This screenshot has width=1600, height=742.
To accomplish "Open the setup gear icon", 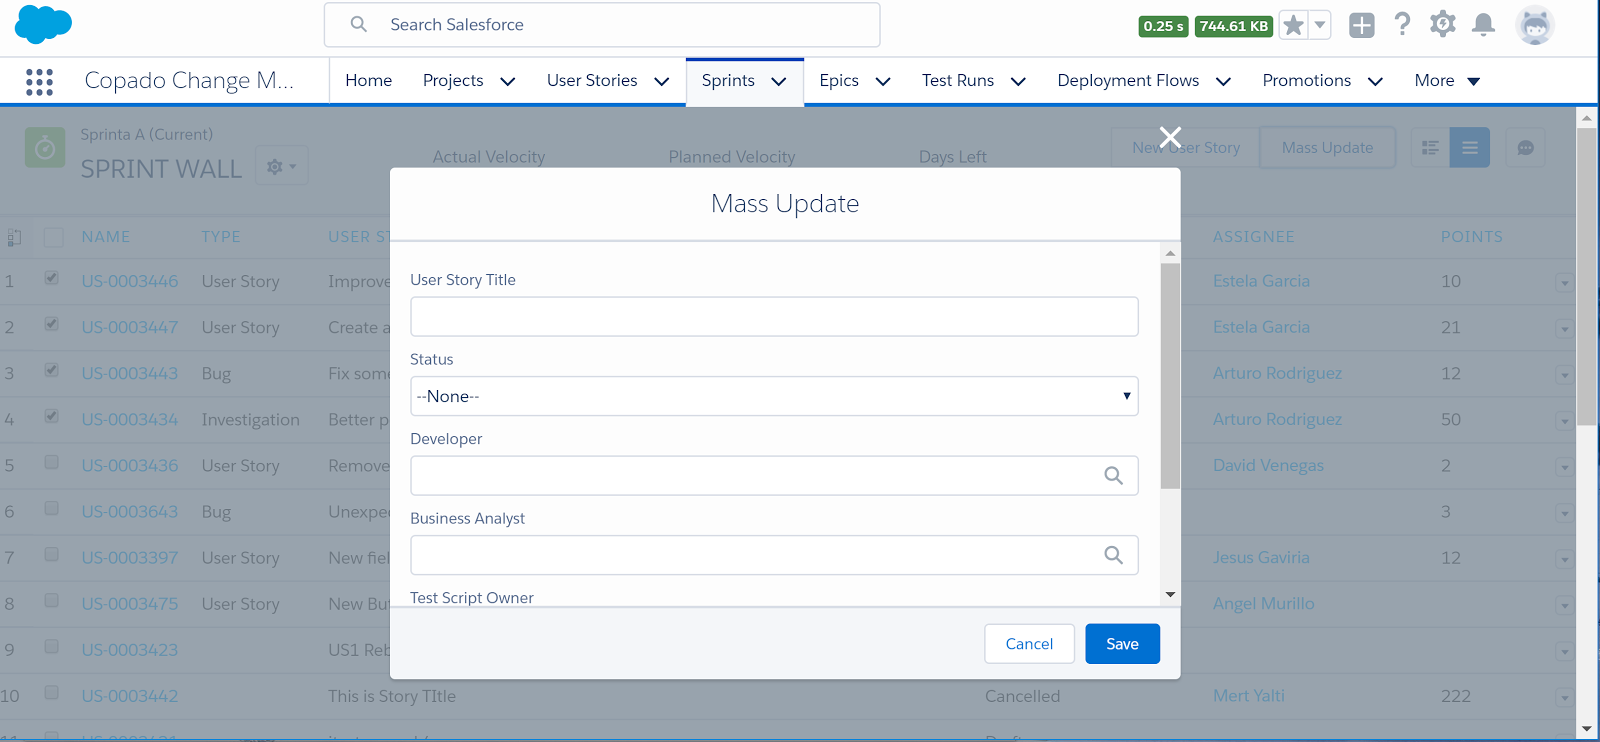I will point(1443,24).
